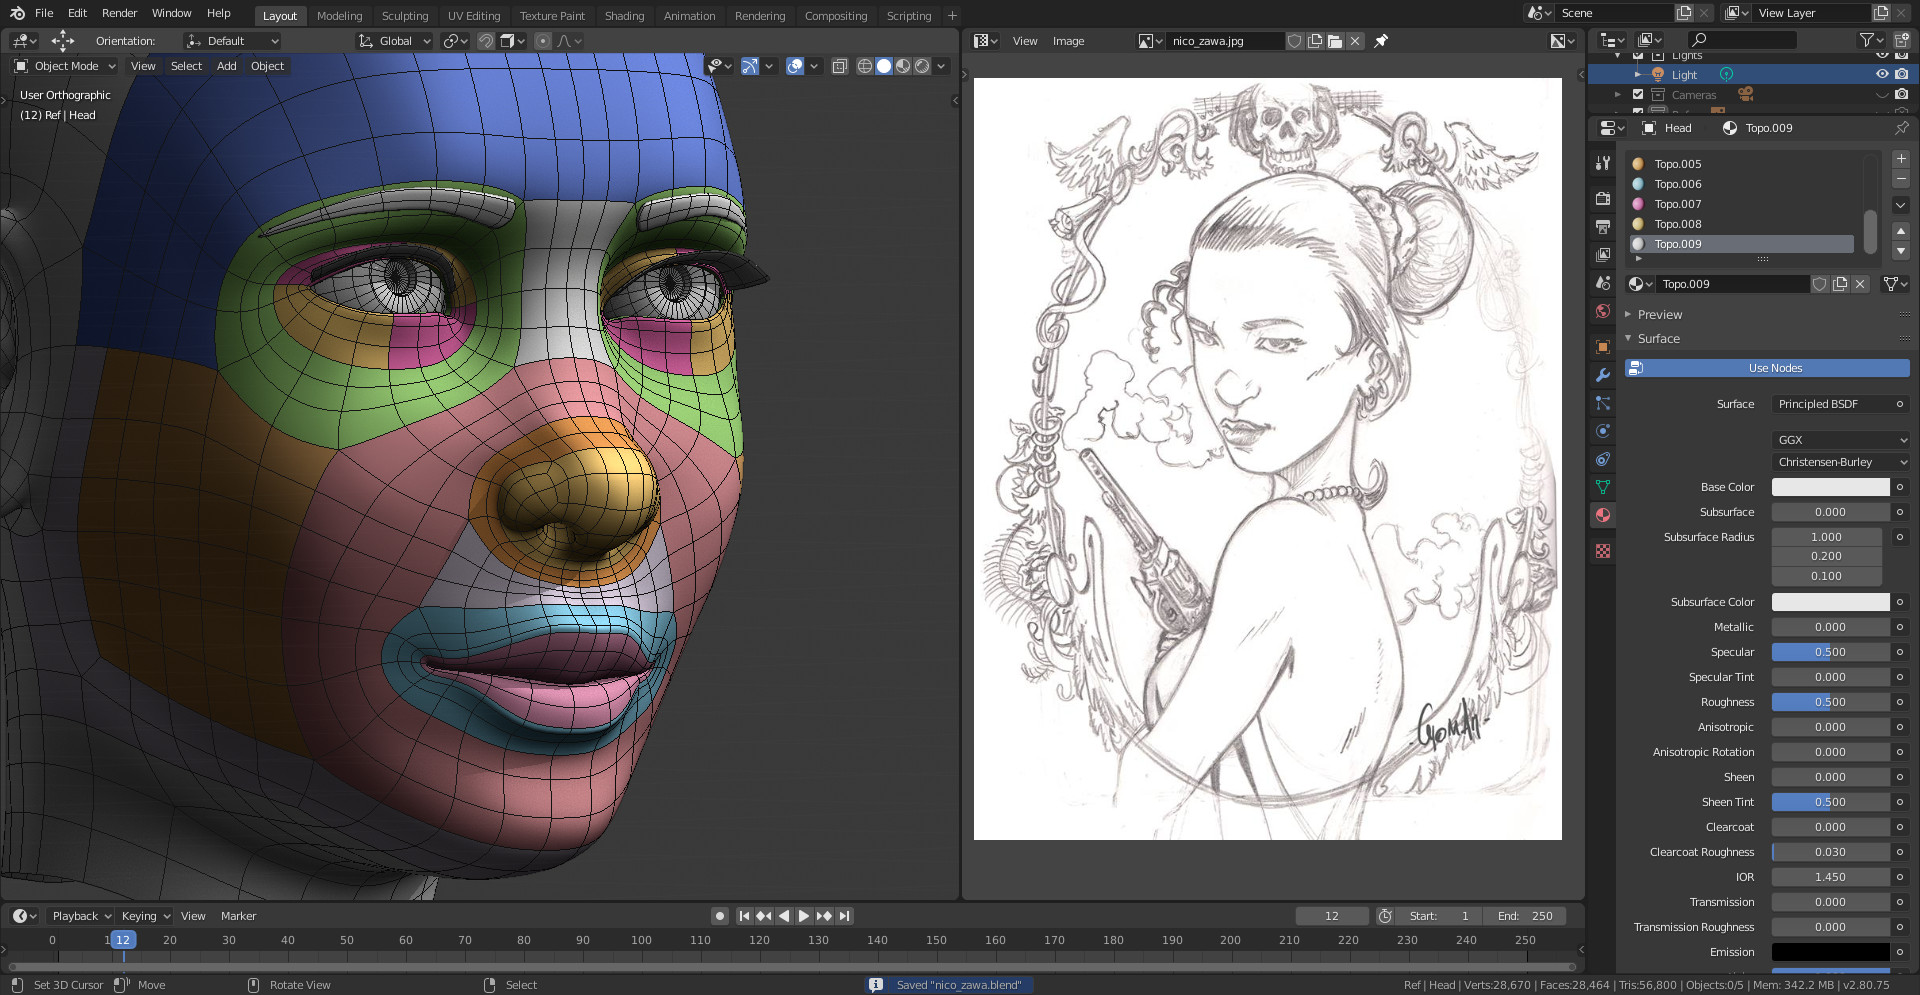Open the Orientation Default dropdown

point(232,41)
